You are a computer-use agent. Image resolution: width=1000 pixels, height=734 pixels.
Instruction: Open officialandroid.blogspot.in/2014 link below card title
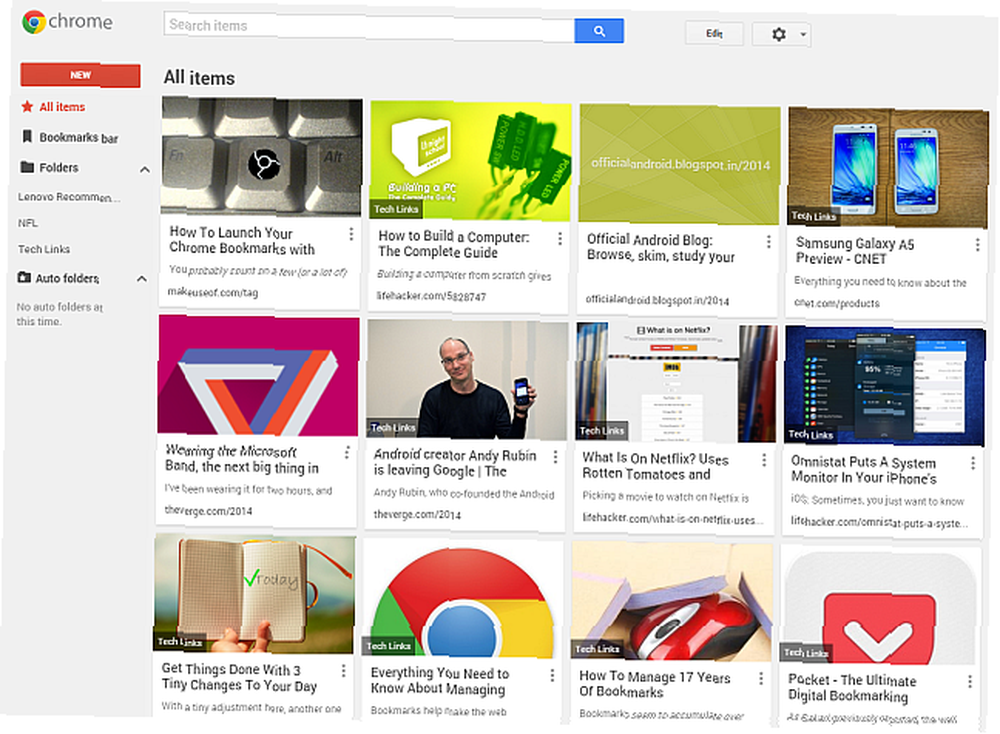[x=658, y=300]
